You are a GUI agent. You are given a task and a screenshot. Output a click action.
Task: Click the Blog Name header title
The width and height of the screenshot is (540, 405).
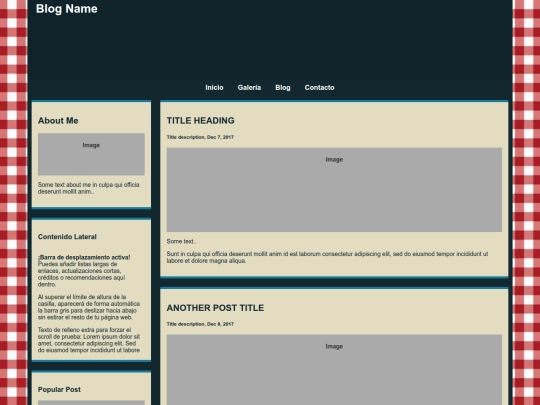(66, 9)
